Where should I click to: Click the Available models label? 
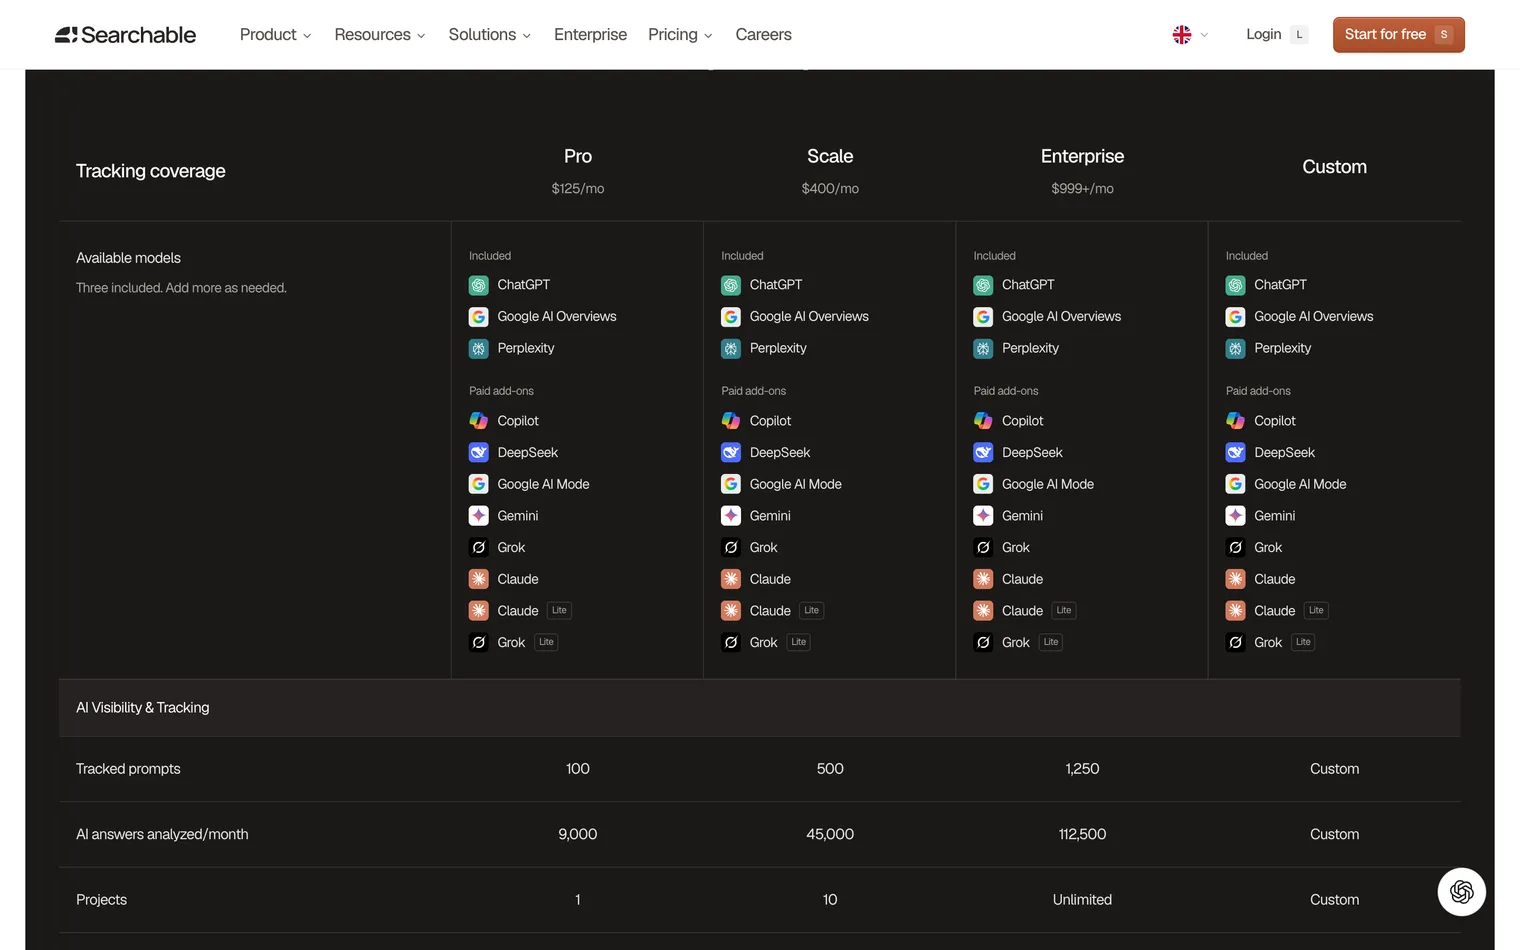click(x=128, y=258)
